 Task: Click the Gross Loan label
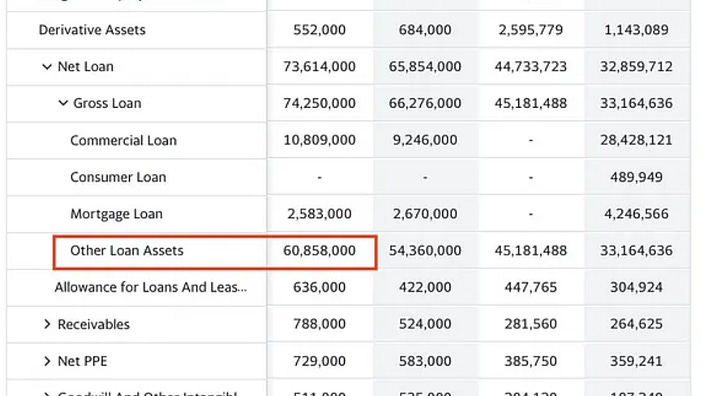[x=107, y=103]
